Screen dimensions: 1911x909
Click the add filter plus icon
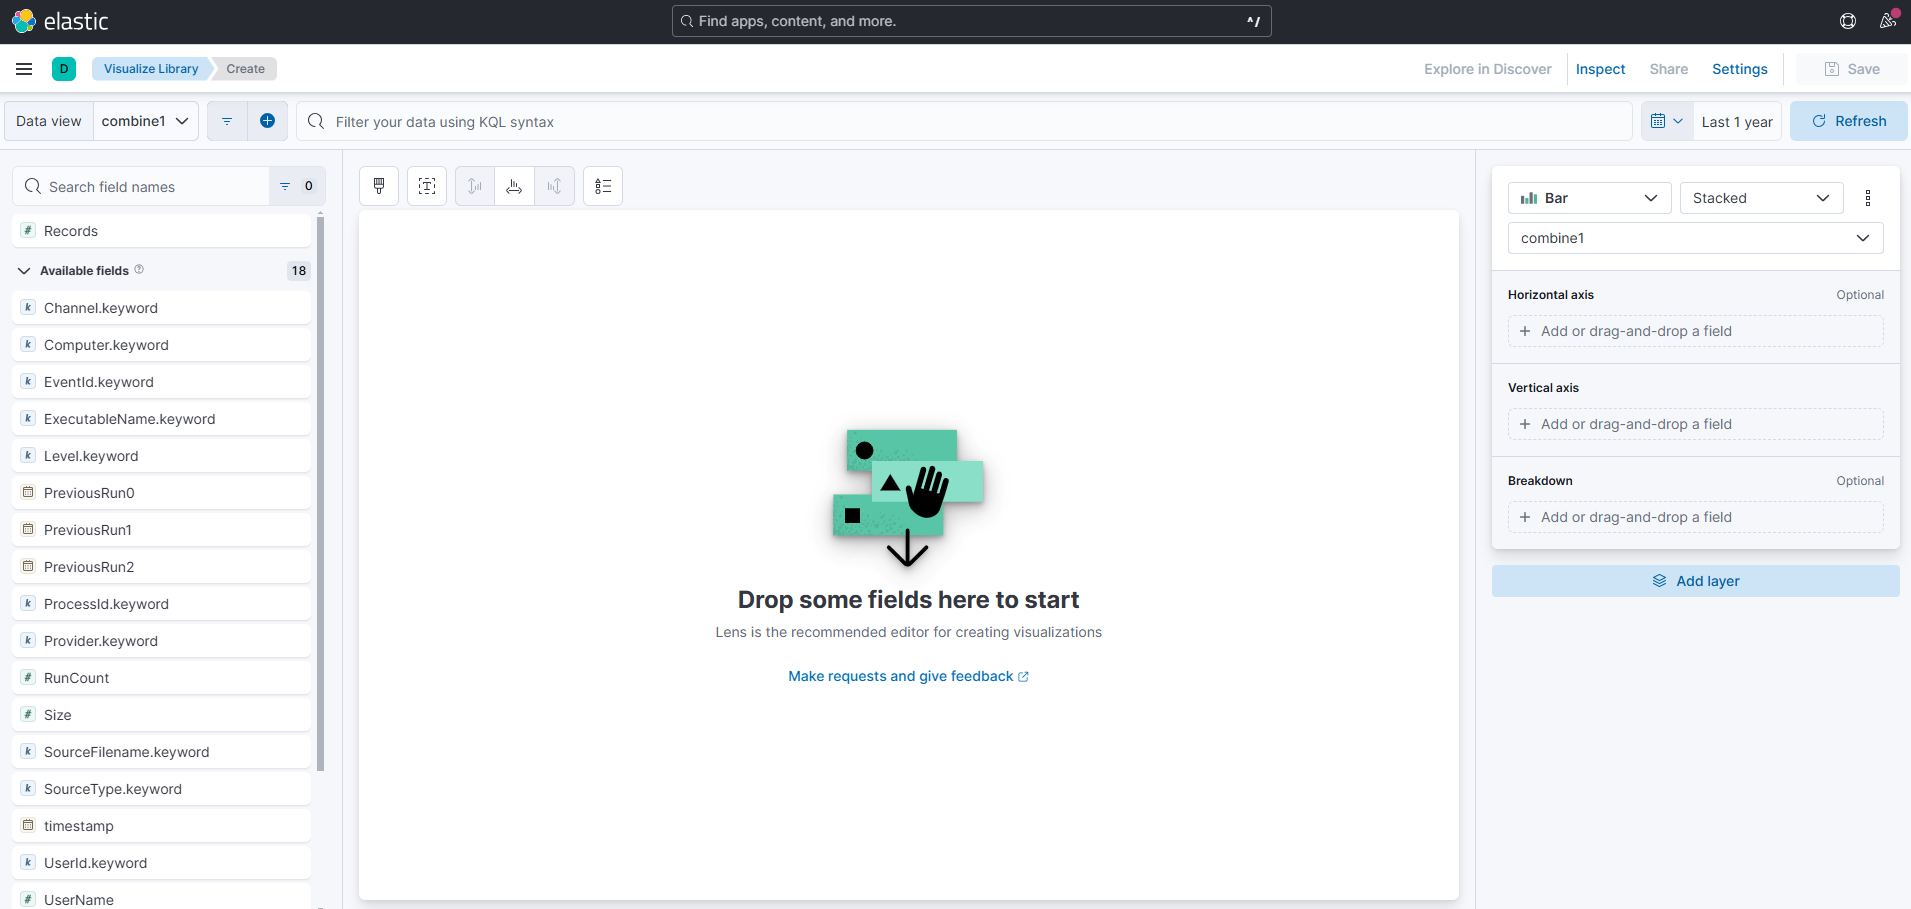pyautogui.click(x=267, y=121)
